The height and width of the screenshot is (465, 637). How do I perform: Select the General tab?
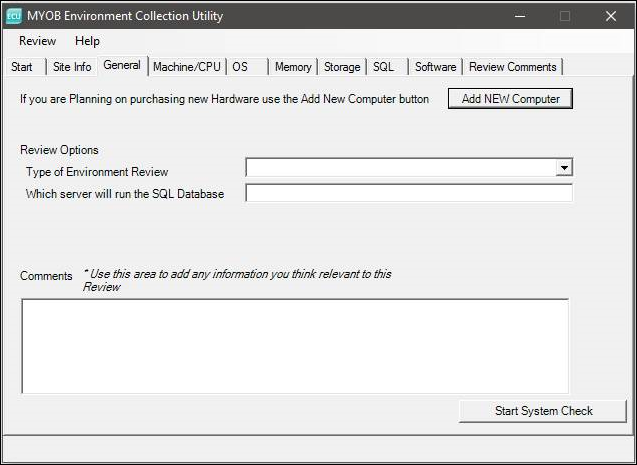tap(122, 66)
